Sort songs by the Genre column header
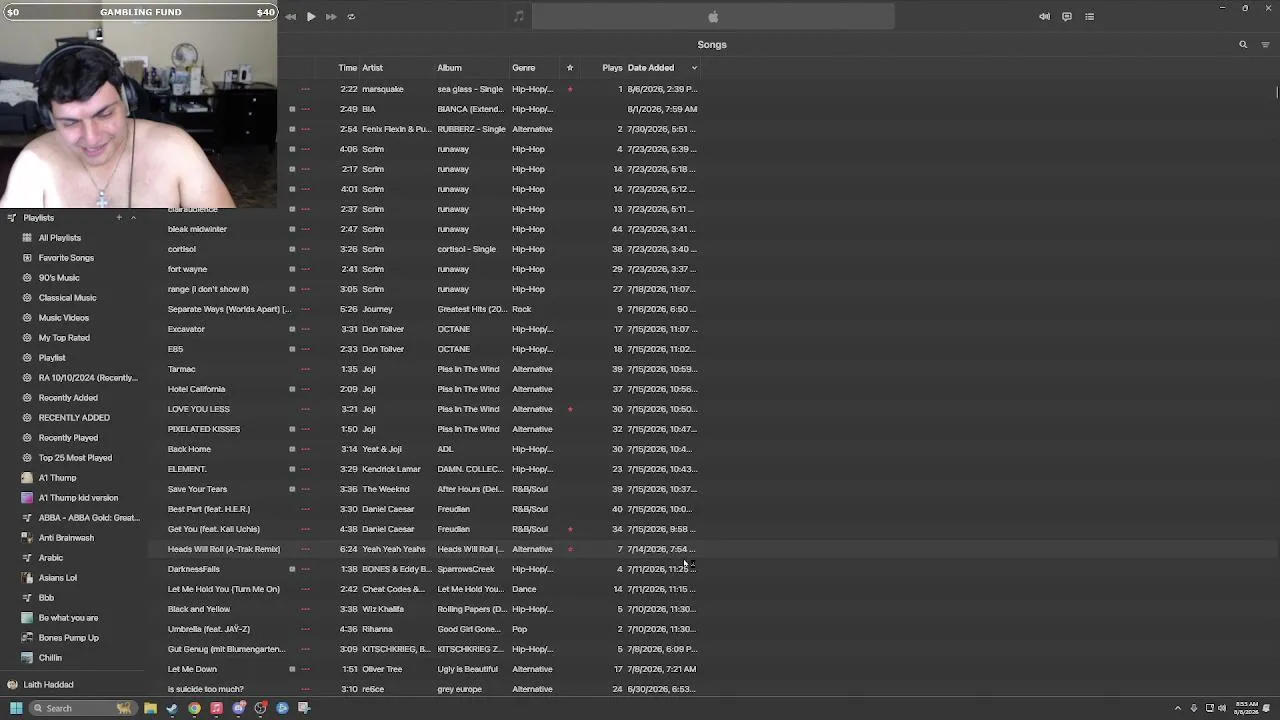Screen dimensions: 1280x720 pyautogui.click(x=523, y=68)
